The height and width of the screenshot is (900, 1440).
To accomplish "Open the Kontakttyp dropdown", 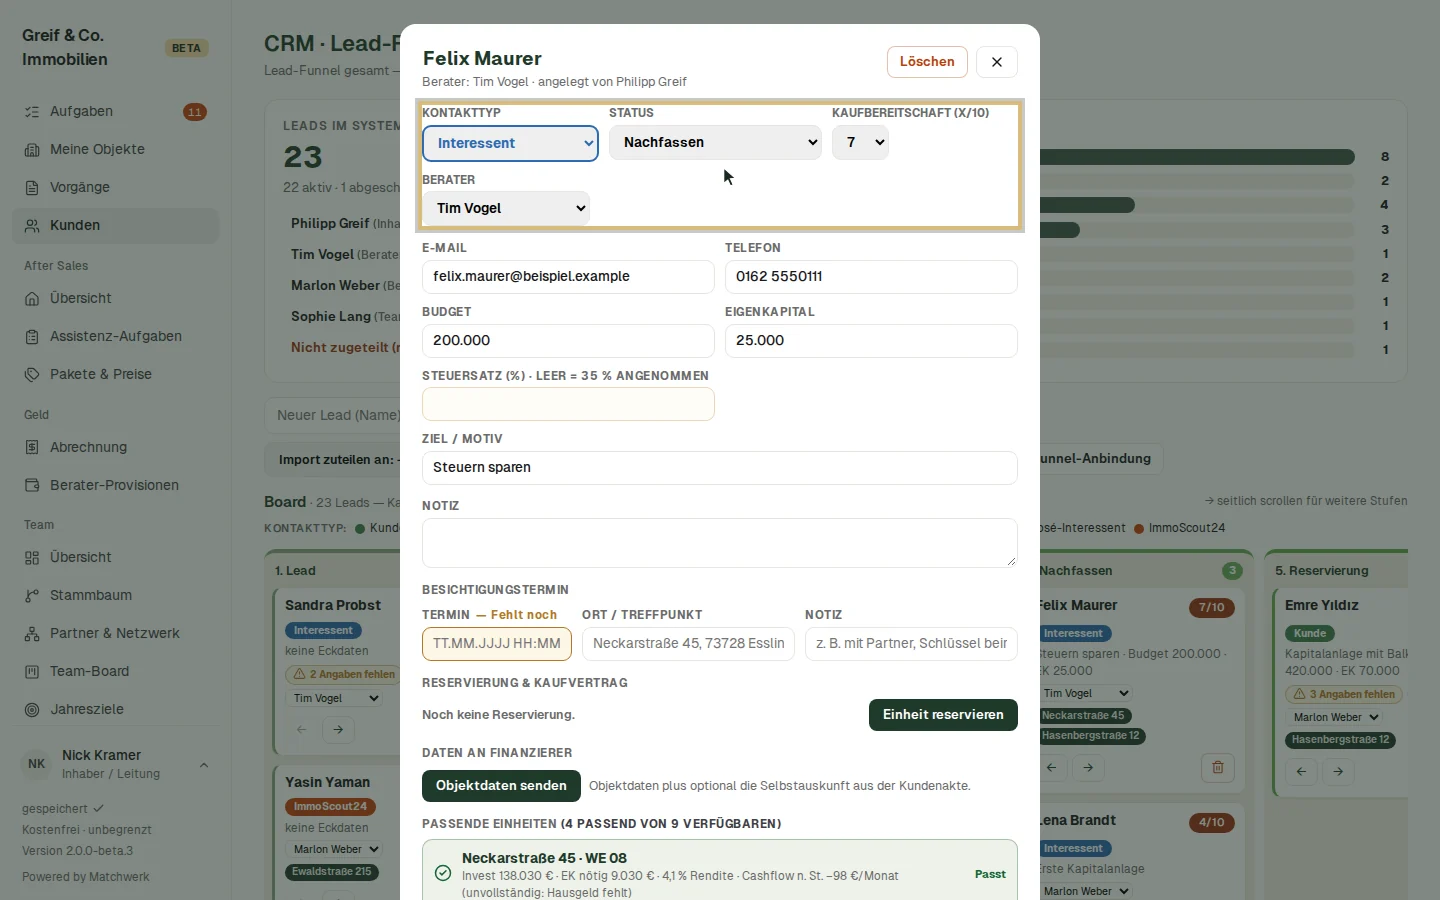I will pos(510,143).
